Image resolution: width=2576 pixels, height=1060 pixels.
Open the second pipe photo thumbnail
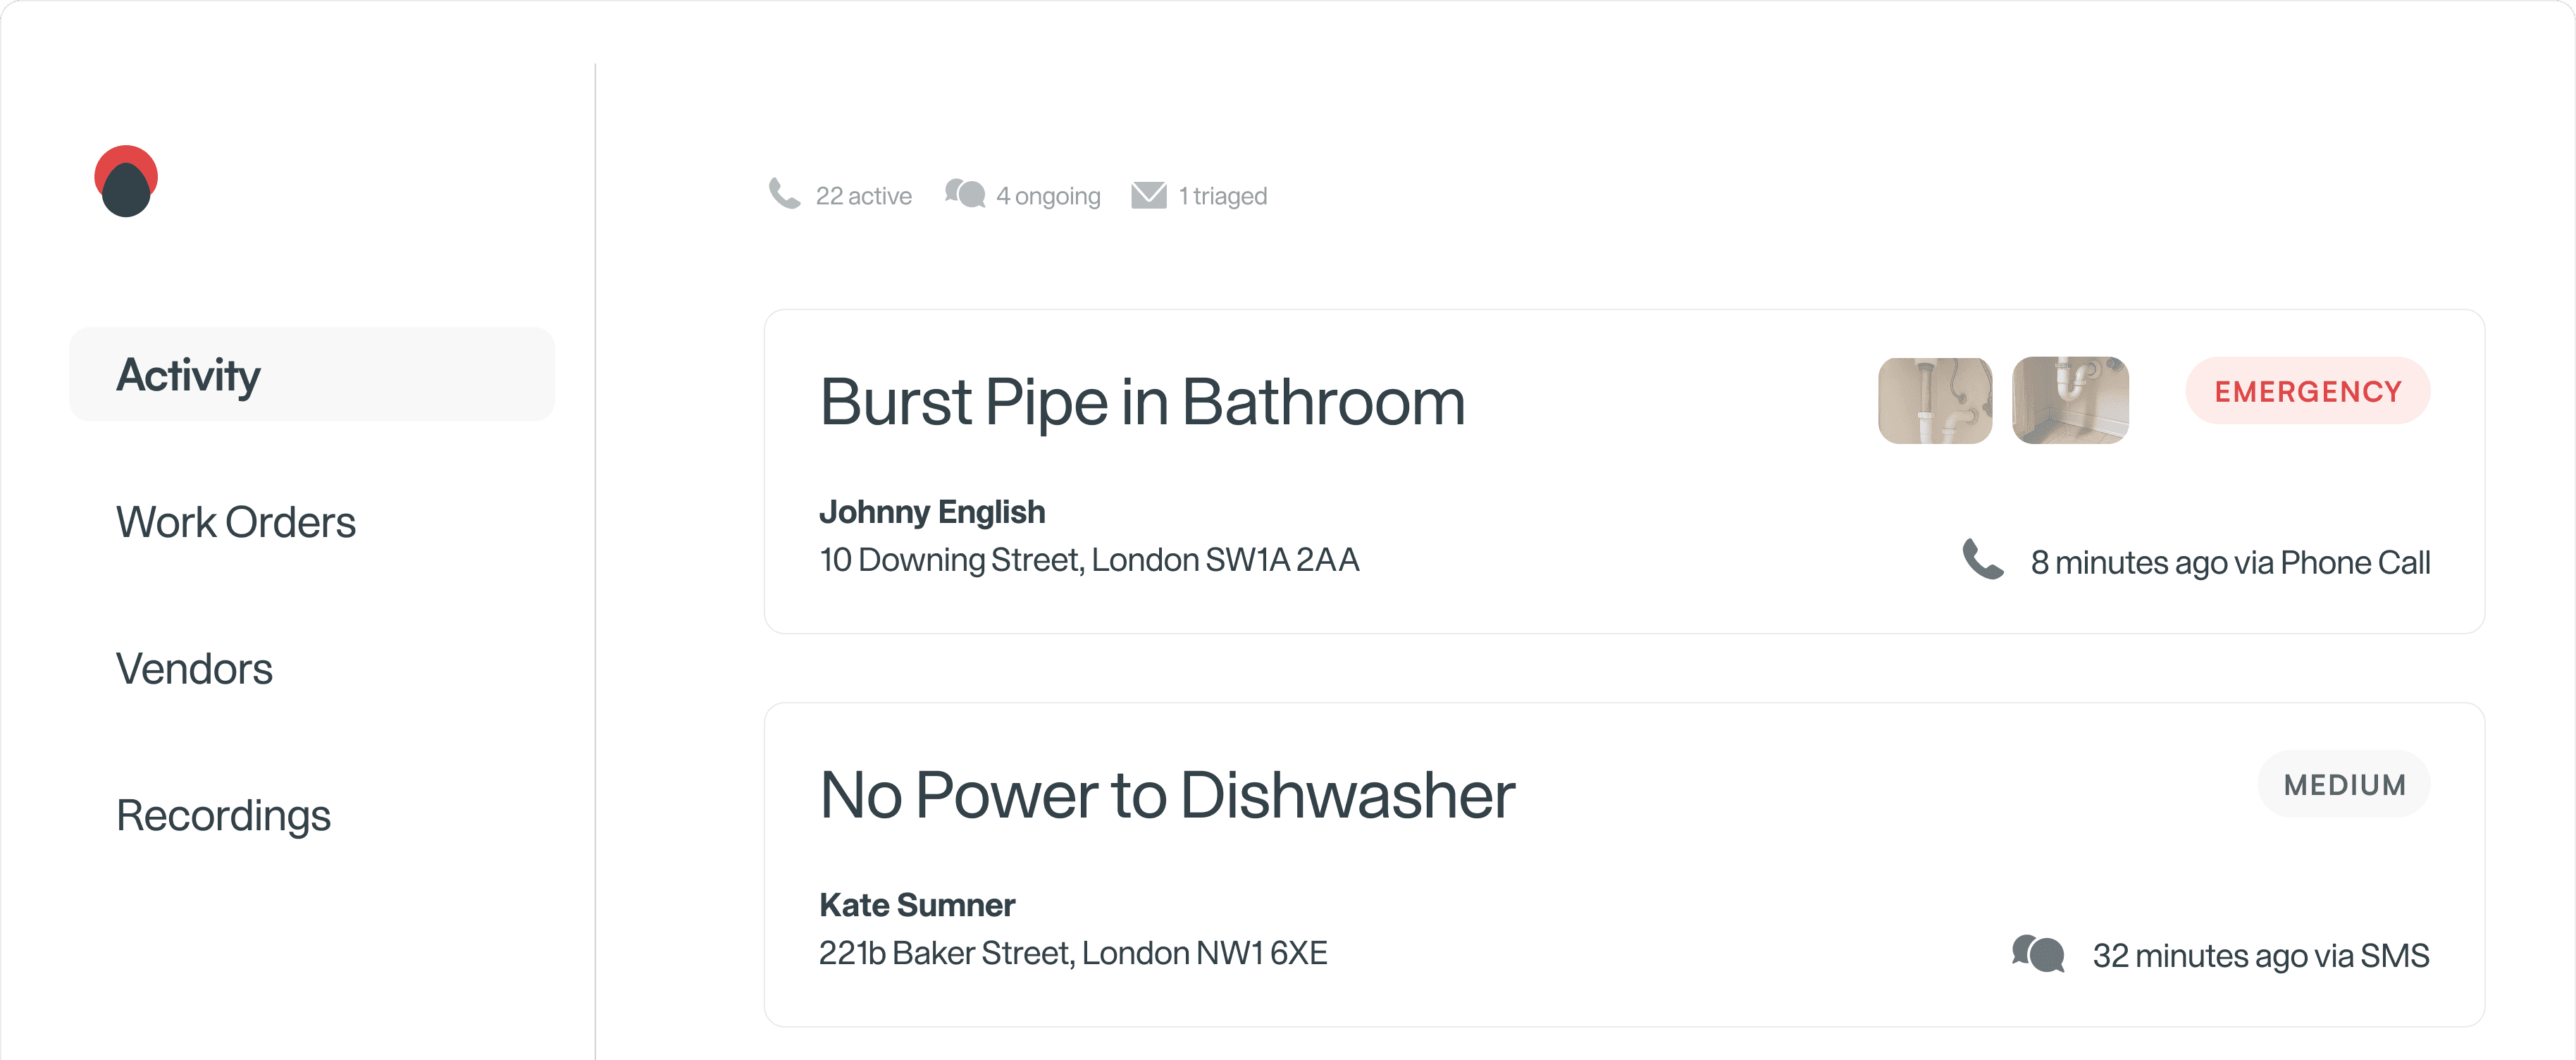point(2070,400)
